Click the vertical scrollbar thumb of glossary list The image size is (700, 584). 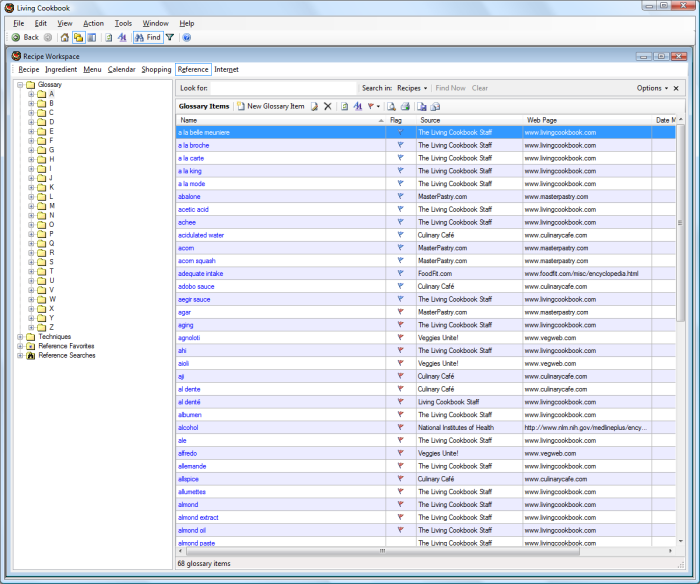[x=680, y=222]
